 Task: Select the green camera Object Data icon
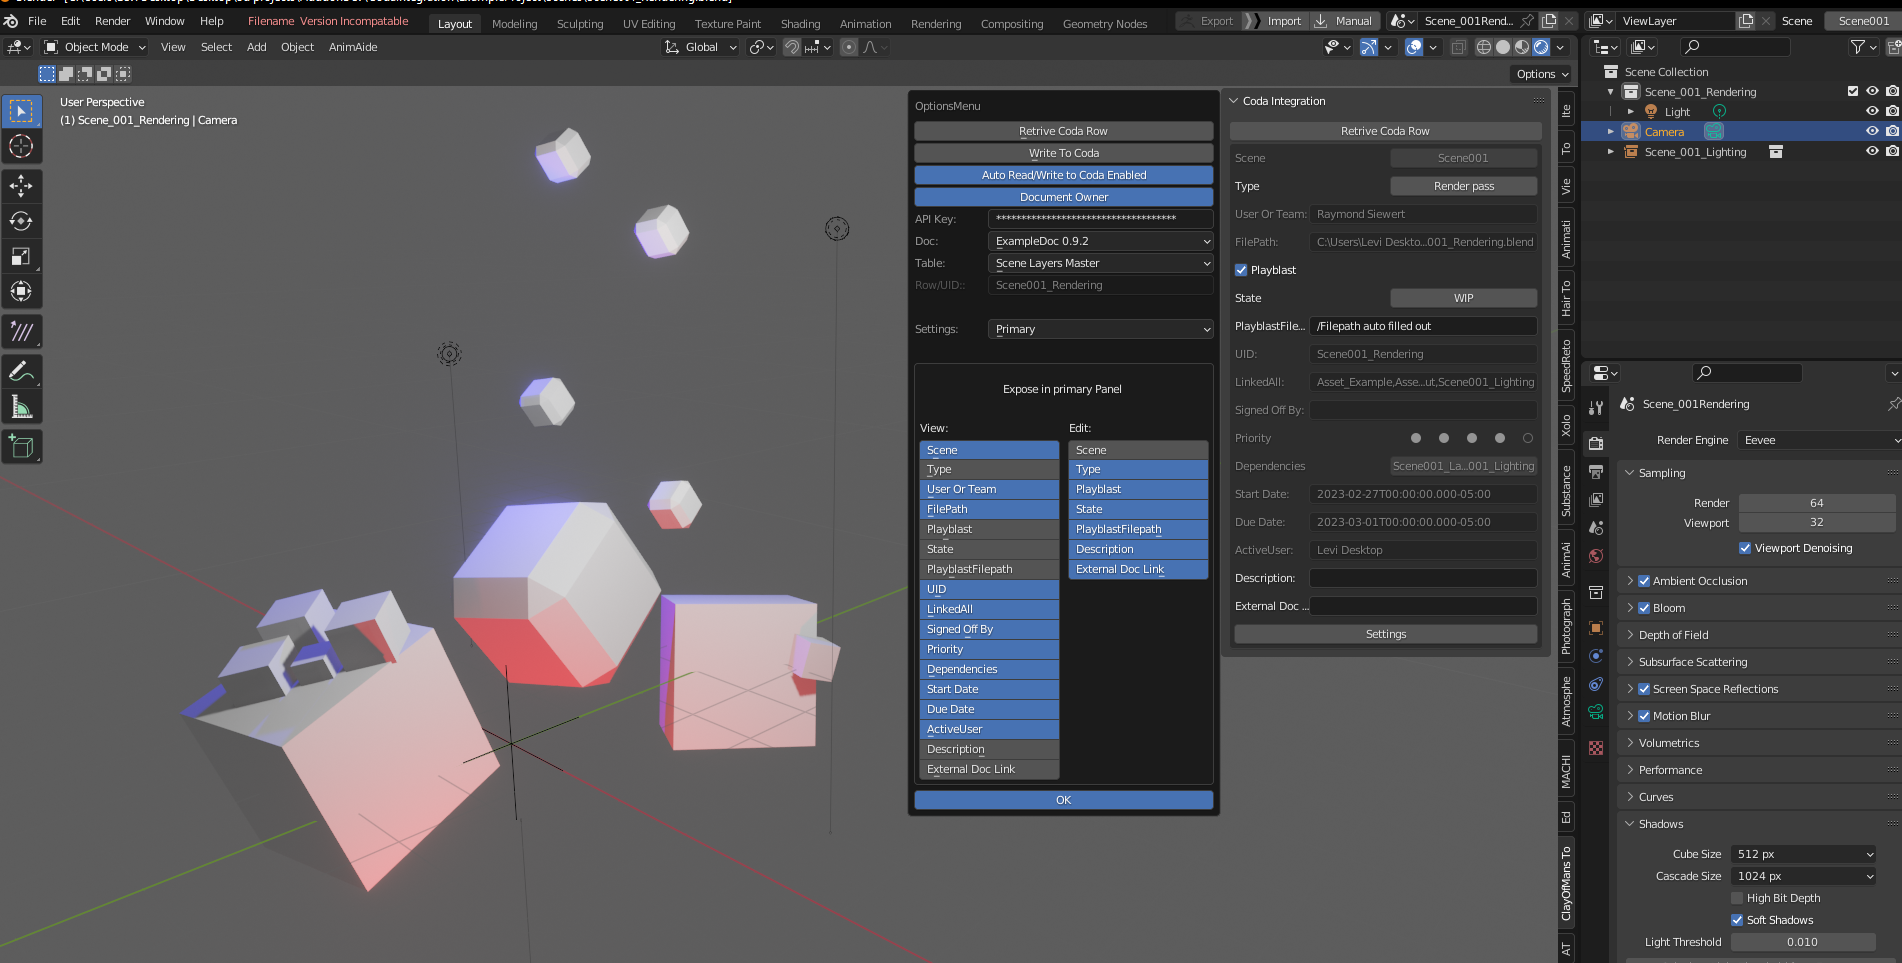(x=1595, y=712)
